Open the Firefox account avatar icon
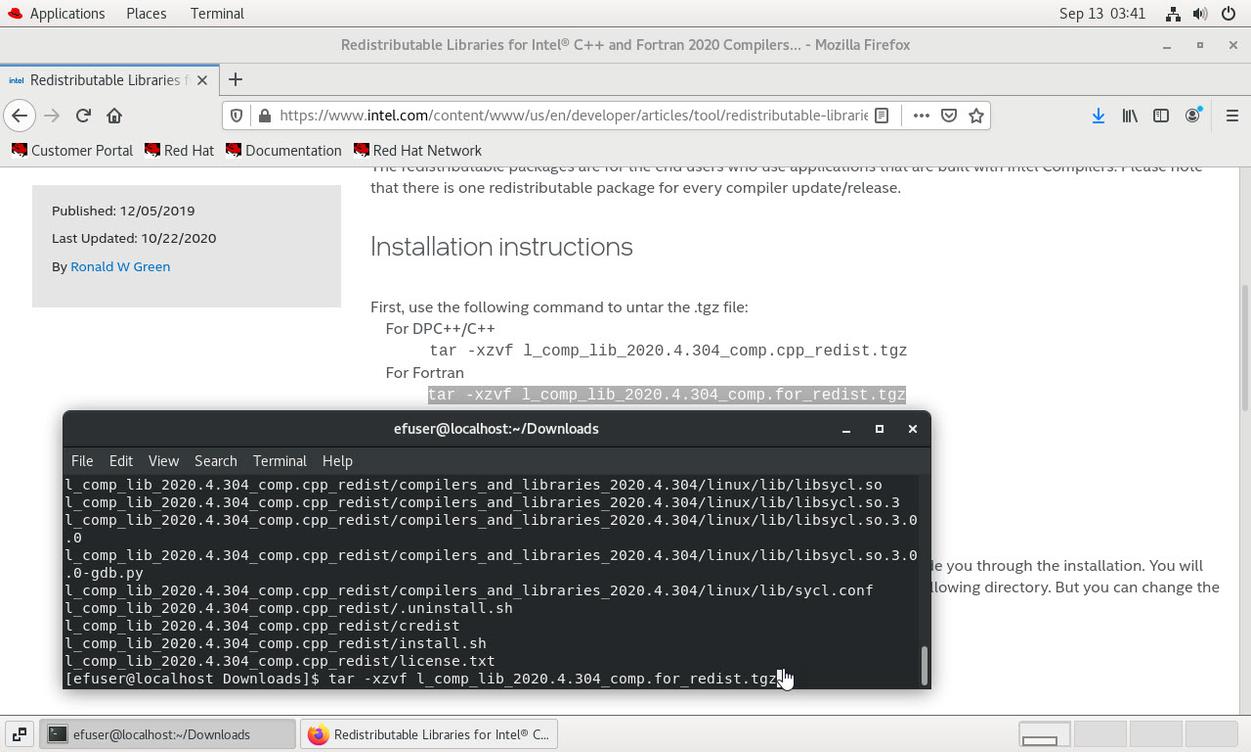 point(1192,115)
